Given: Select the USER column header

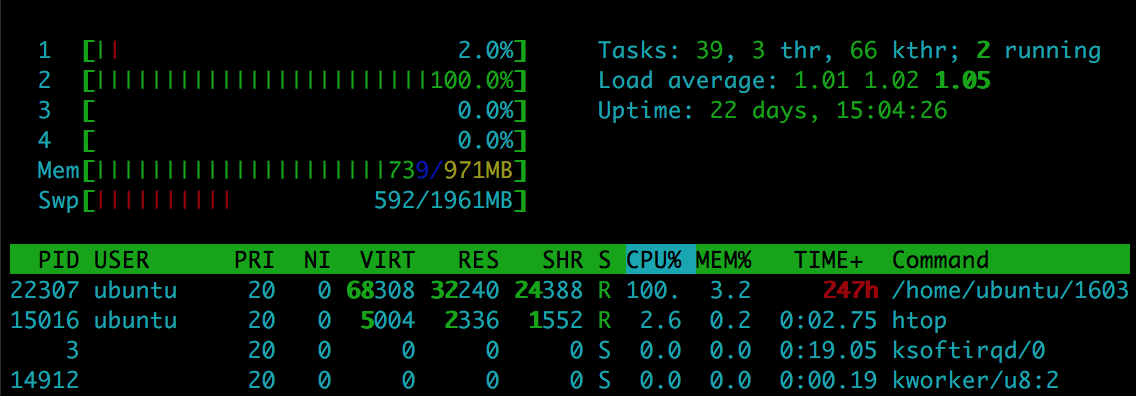Looking at the screenshot, I should [122, 259].
